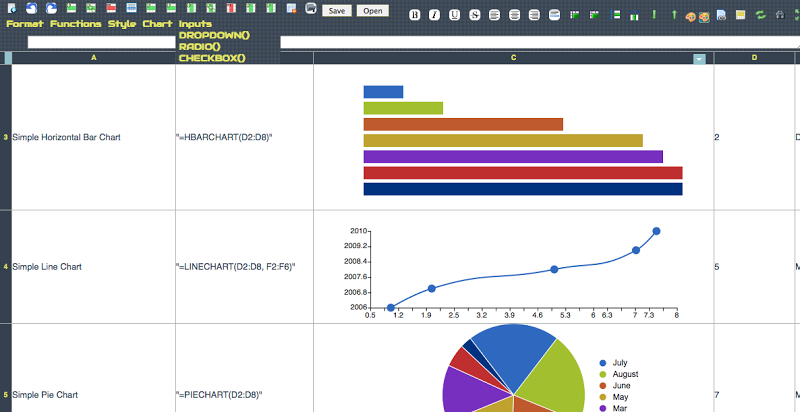
Task: Apply strikethrough formatting icon
Action: (475, 15)
